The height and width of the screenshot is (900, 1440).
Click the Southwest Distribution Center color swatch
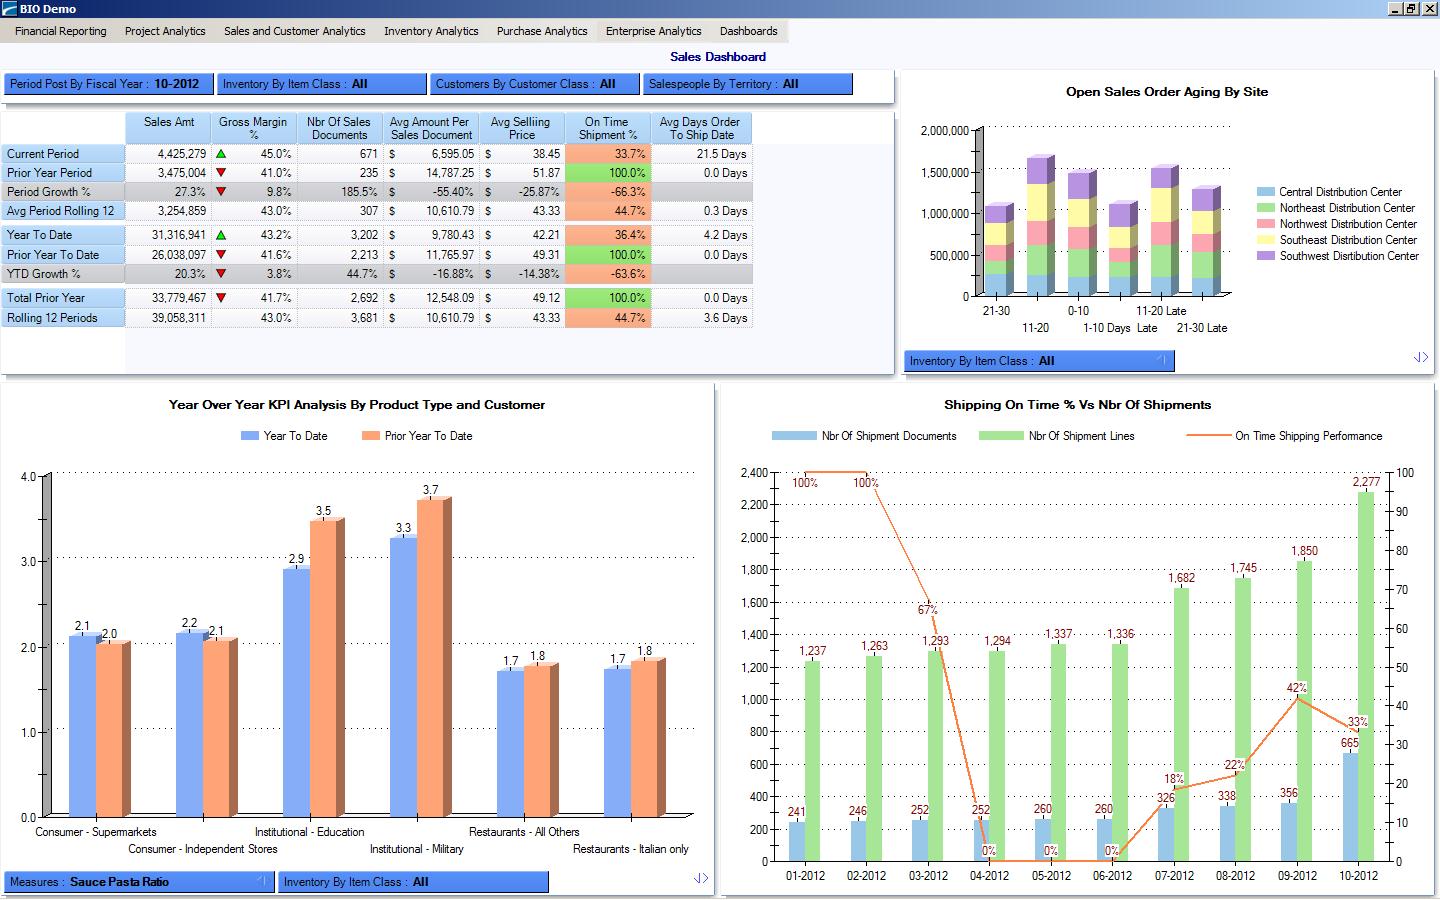click(1265, 256)
